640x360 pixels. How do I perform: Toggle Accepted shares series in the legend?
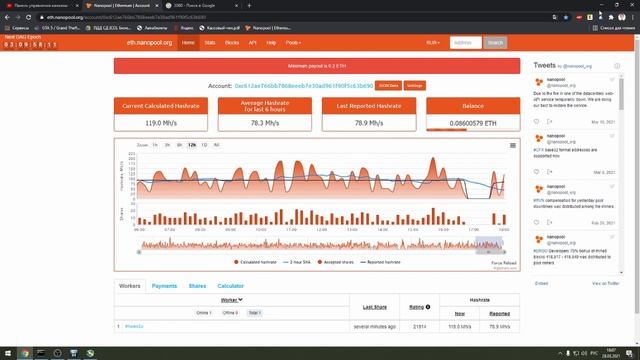(336, 262)
